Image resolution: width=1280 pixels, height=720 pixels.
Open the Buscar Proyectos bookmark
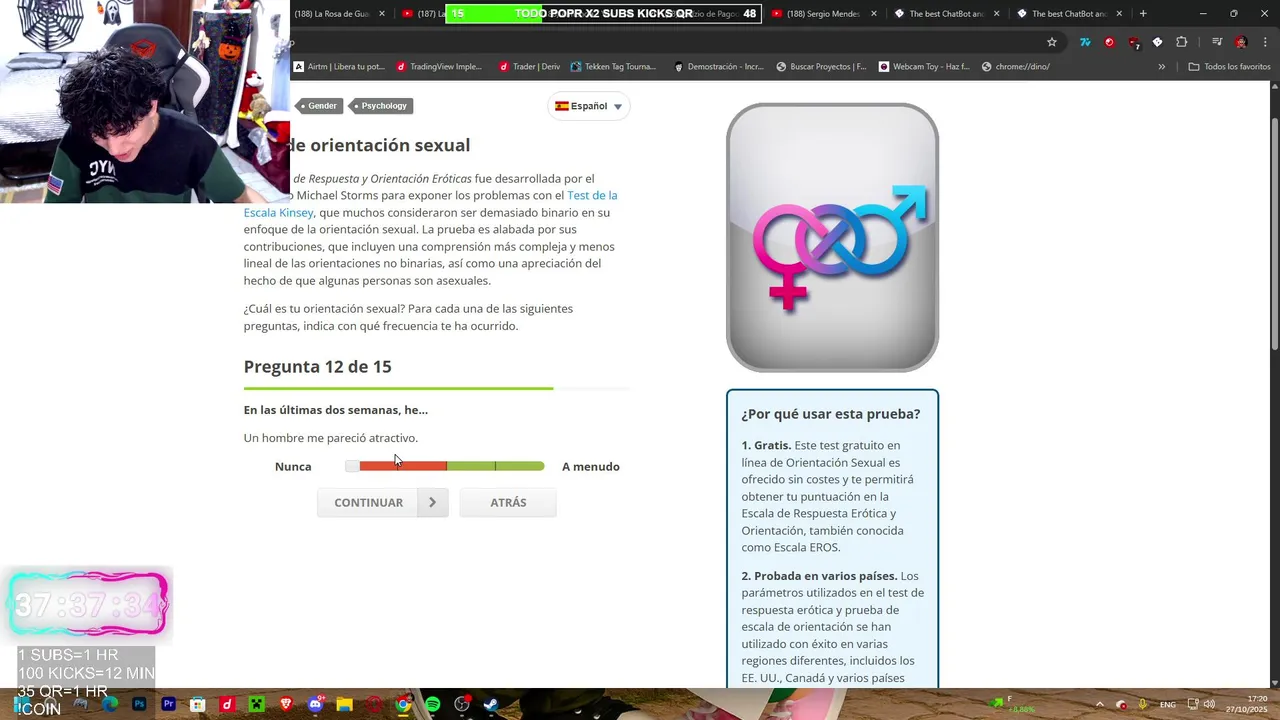pos(821,67)
